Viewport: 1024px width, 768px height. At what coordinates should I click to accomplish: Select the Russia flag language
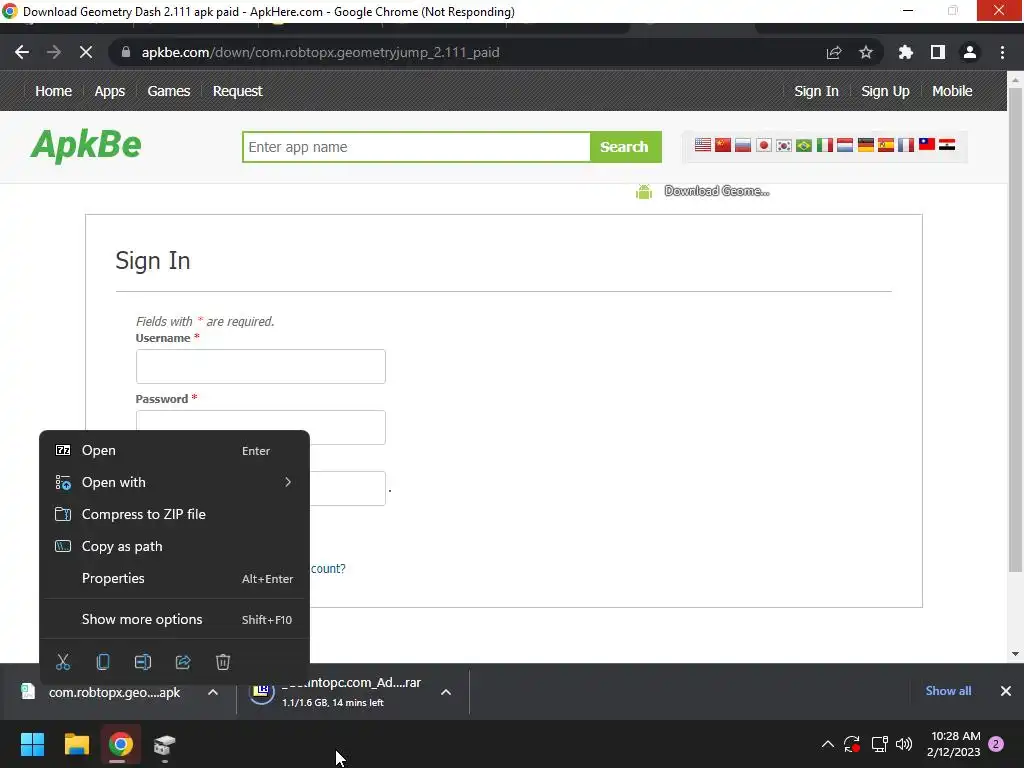(x=743, y=145)
